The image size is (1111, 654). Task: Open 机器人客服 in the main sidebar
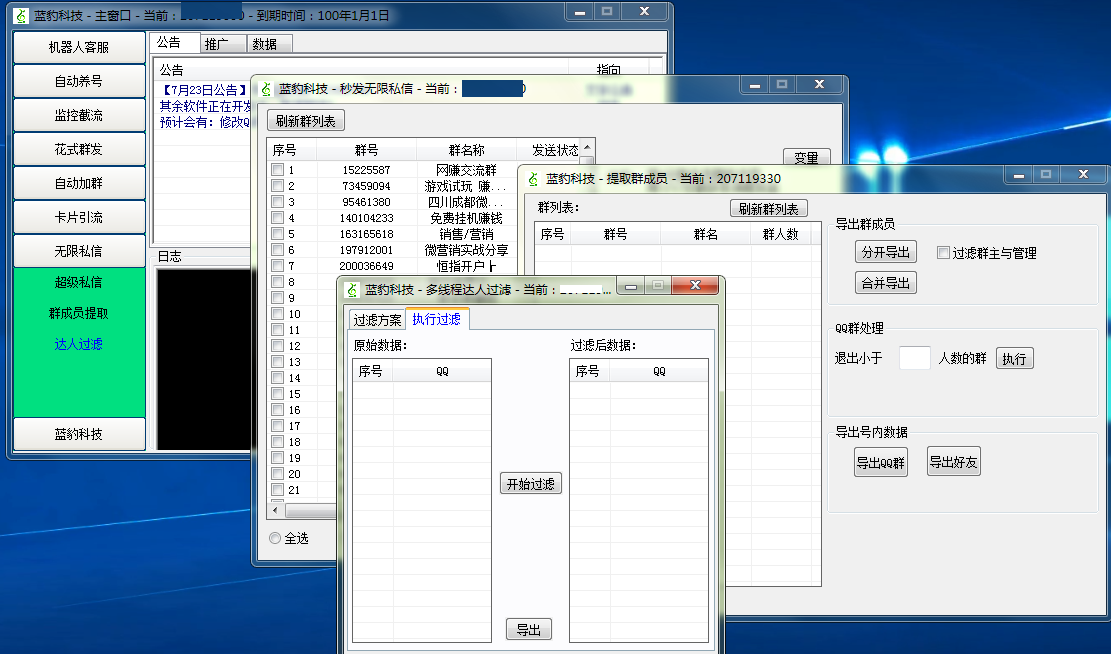click(79, 47)
